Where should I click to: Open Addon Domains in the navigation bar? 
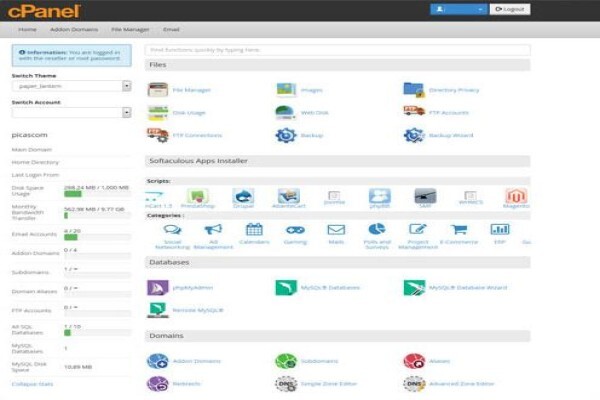click(x=74, y=29)
